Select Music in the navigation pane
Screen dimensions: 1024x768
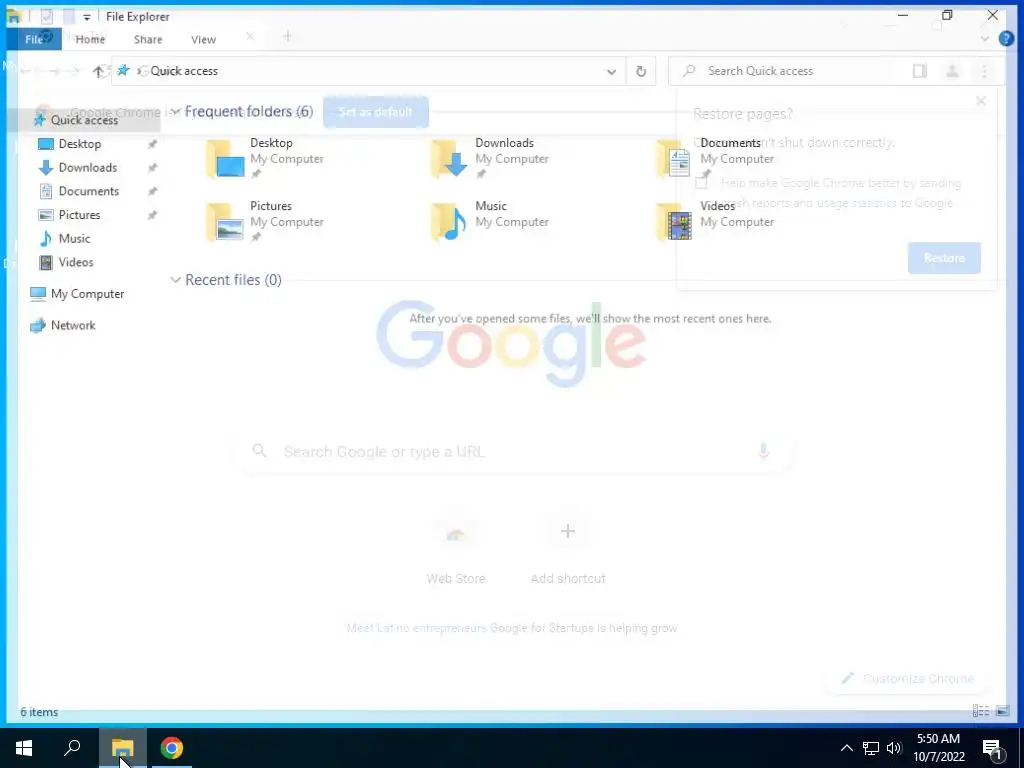[x=74, y=238]
